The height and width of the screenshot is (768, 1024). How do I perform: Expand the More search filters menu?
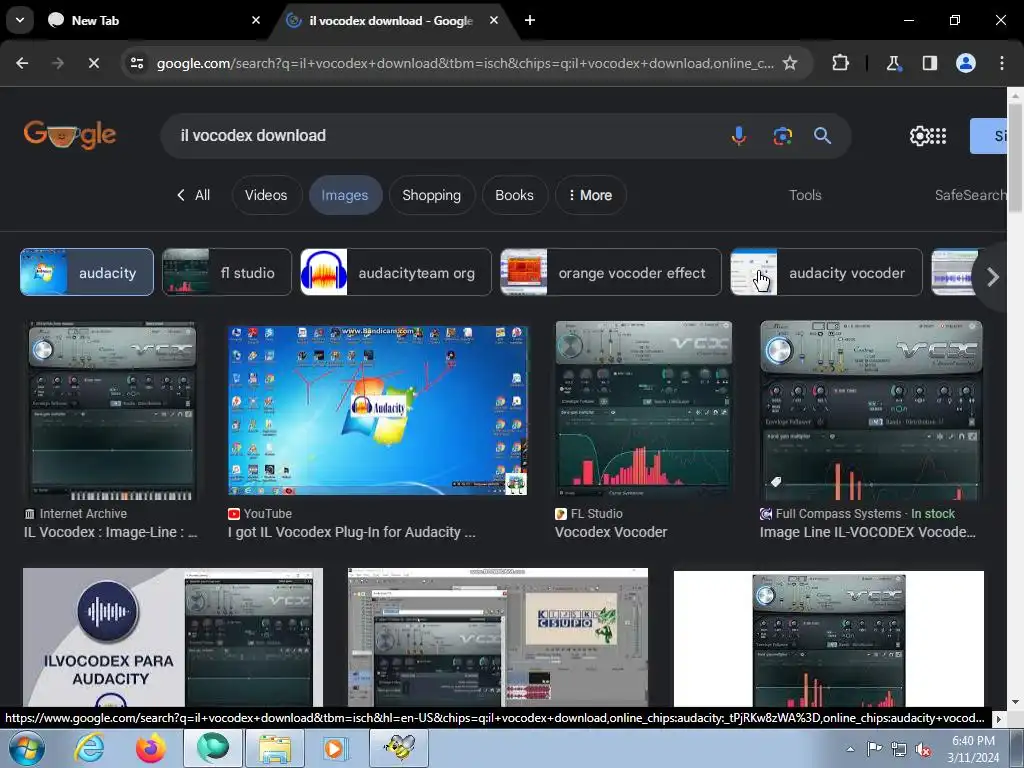(590, 195)
